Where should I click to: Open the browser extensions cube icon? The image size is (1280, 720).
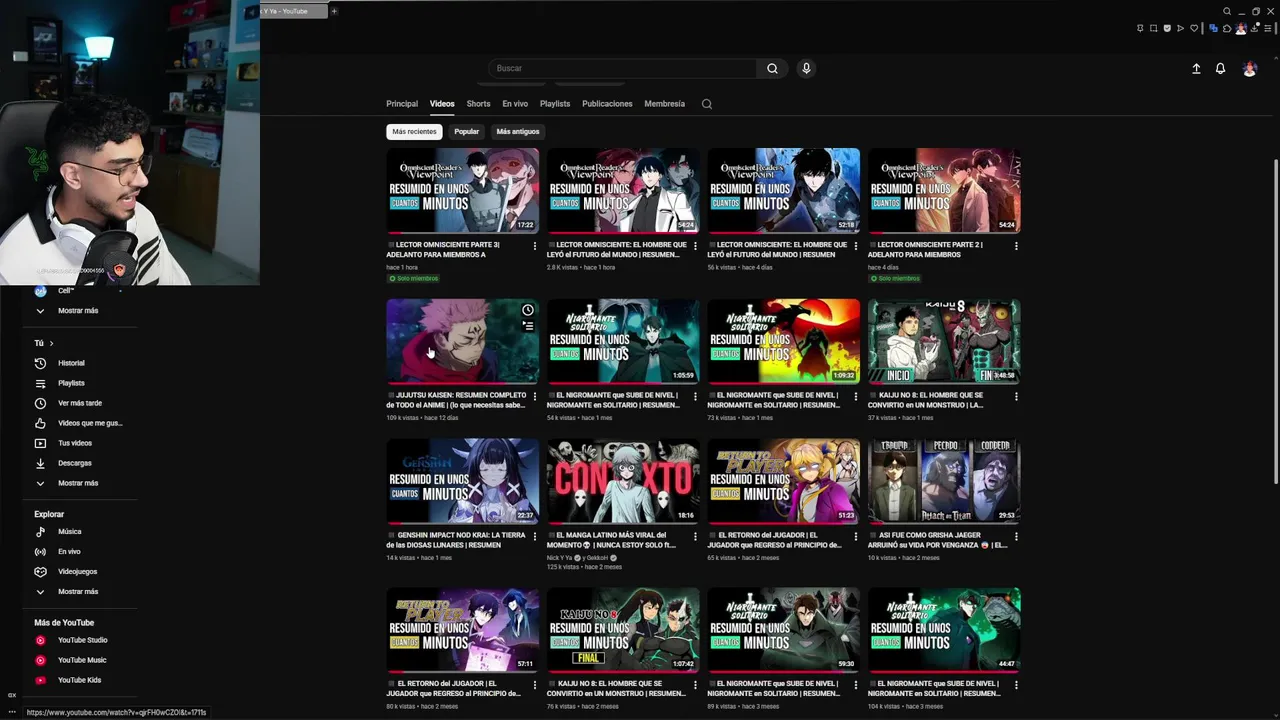[x=1227, y=28]
